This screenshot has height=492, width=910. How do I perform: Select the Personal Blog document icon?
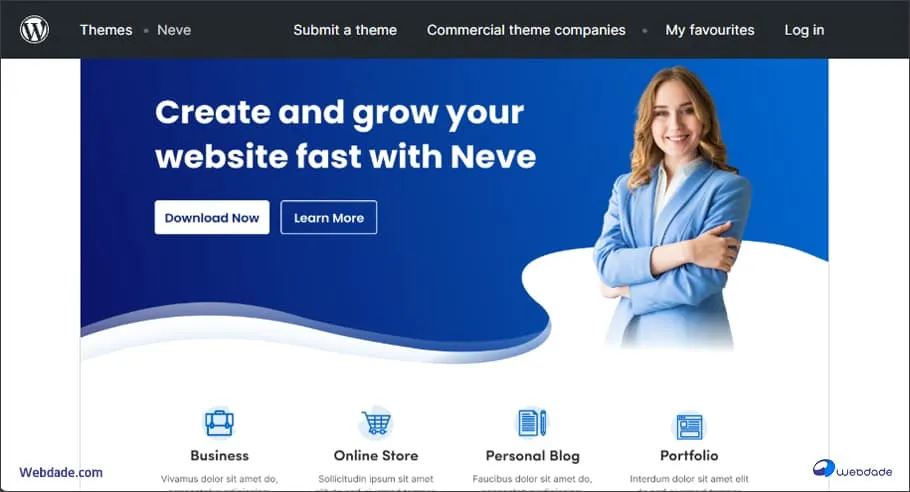(532, 422)
